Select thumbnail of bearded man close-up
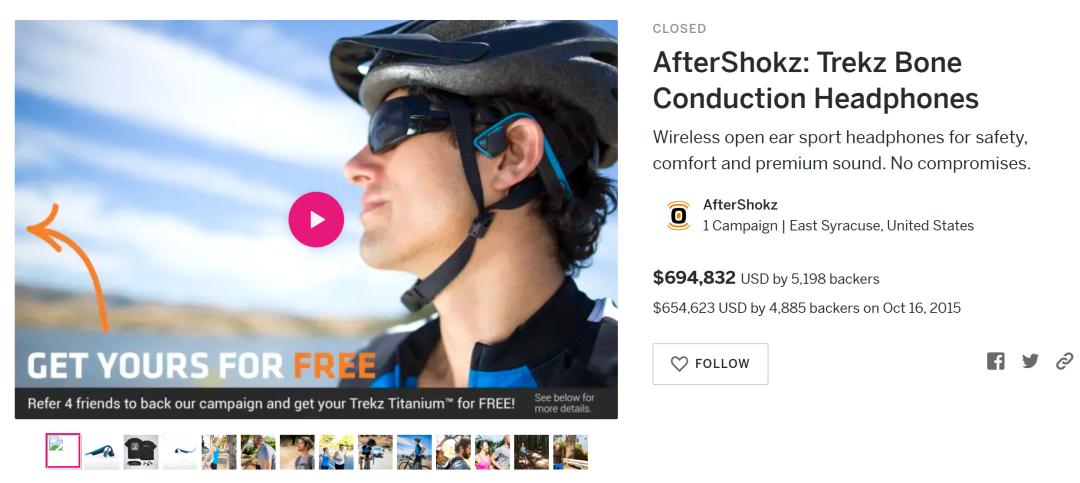 click(453, 452)
